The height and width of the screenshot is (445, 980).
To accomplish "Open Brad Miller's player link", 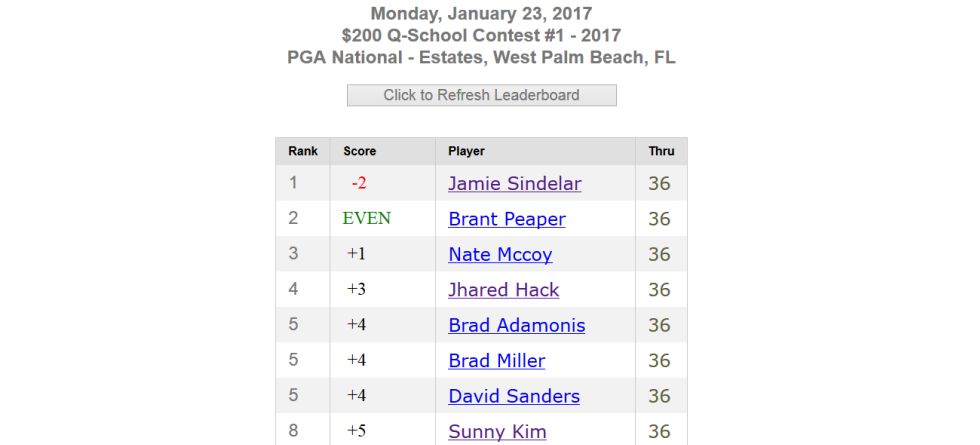I will click(496, 361).
